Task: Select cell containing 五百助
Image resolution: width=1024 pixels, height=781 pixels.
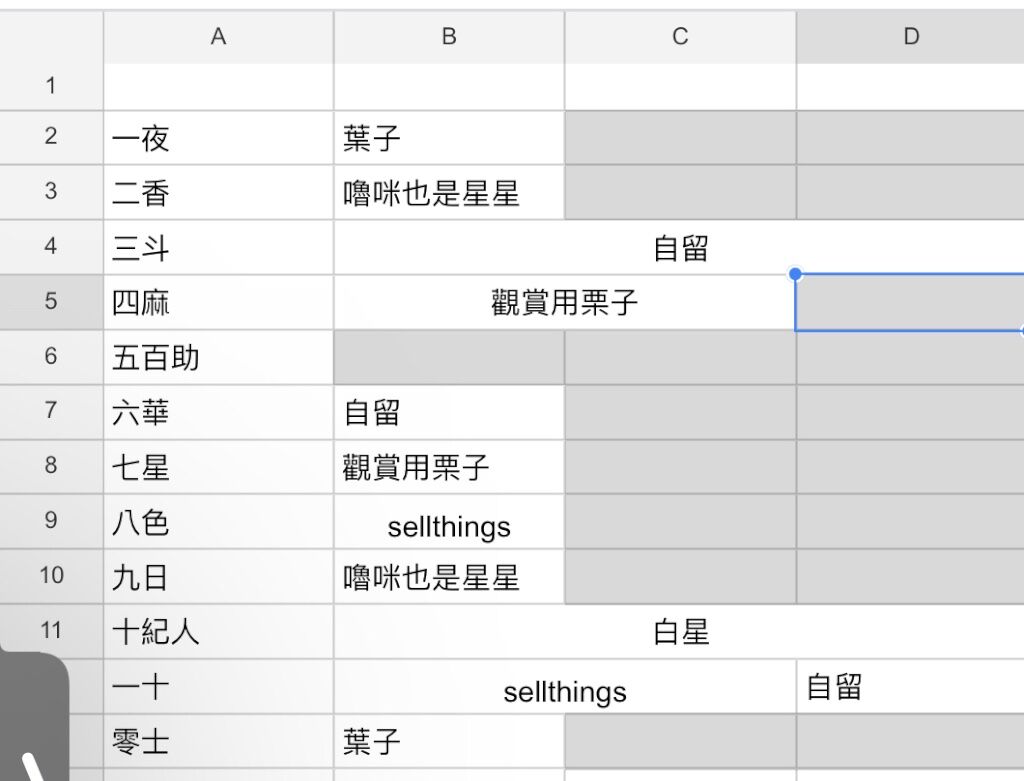Action: 218,357
